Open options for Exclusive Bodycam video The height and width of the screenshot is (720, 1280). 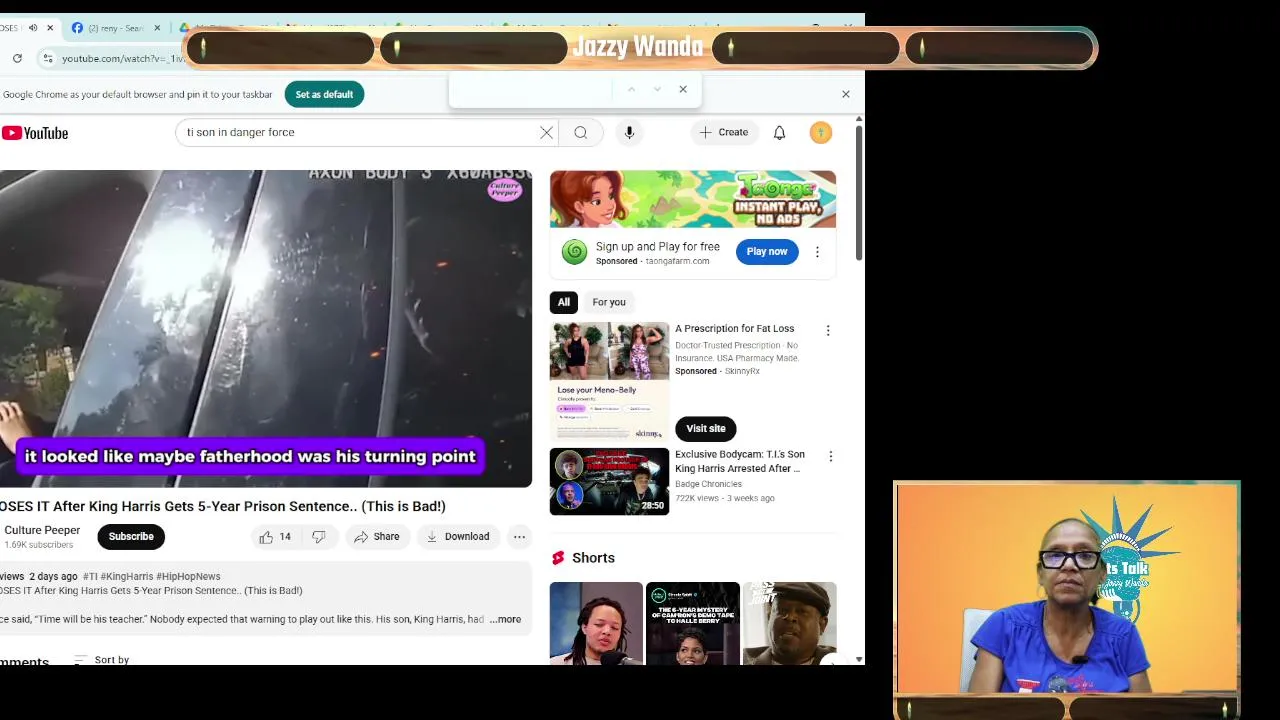829,456
